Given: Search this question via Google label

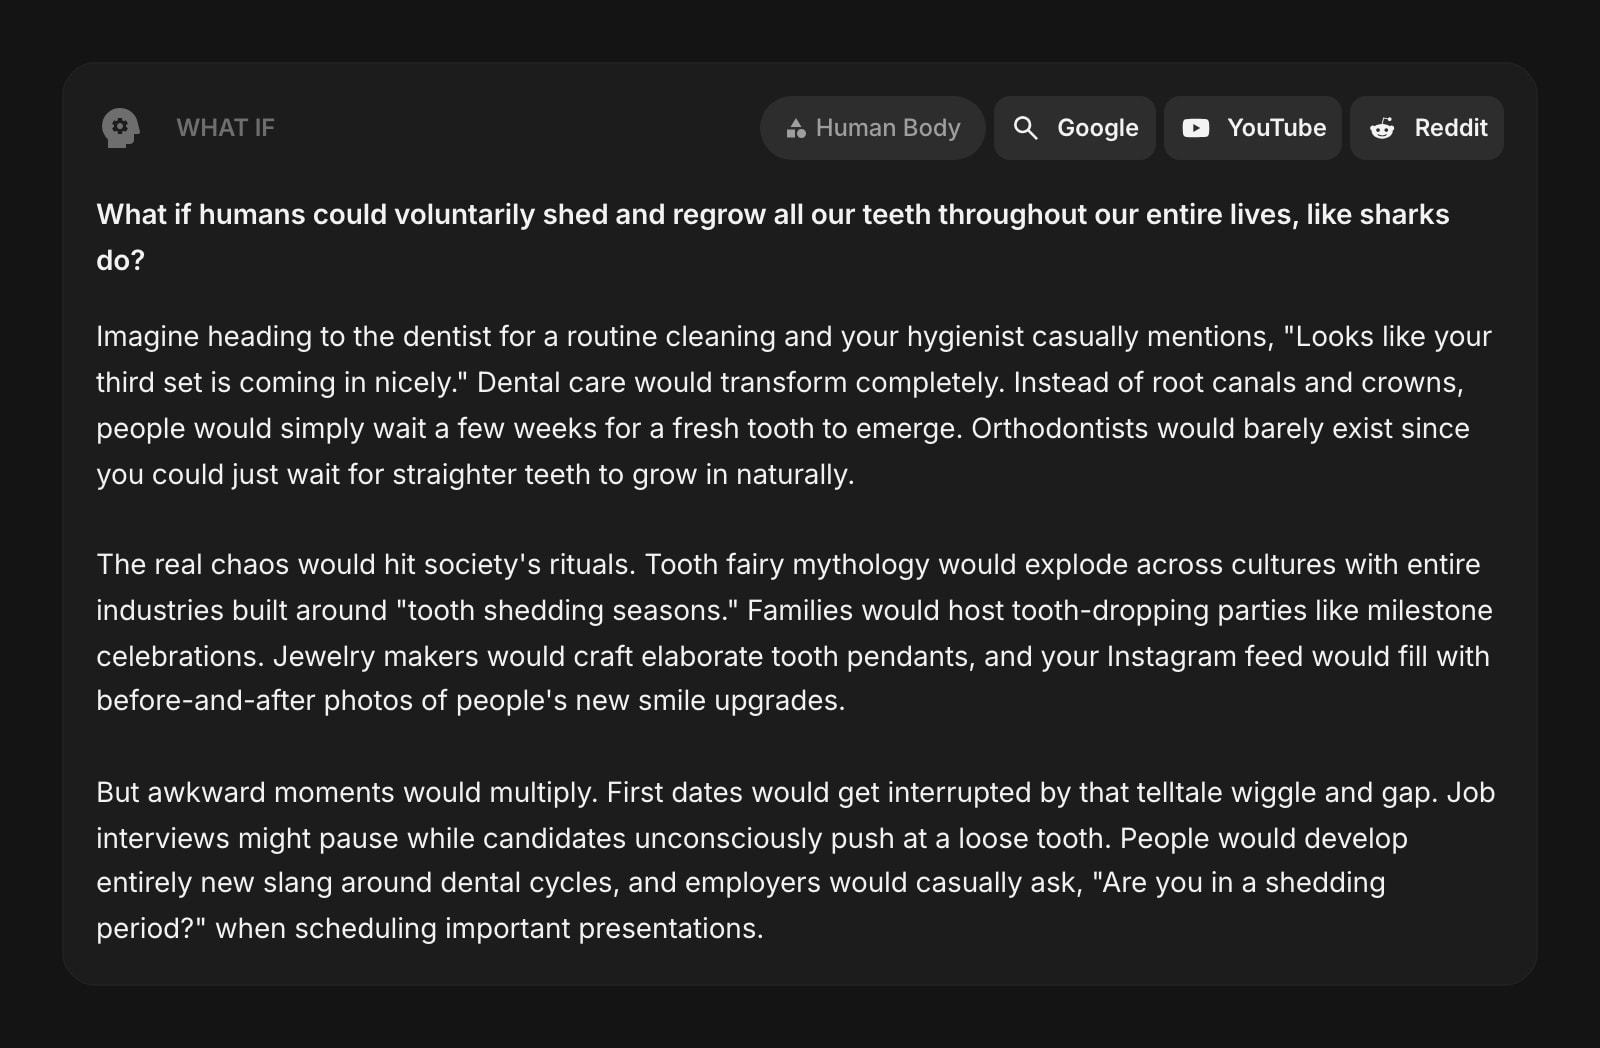Looking at the screenshot, I should pyautogui.click(x=1097, y=128).
